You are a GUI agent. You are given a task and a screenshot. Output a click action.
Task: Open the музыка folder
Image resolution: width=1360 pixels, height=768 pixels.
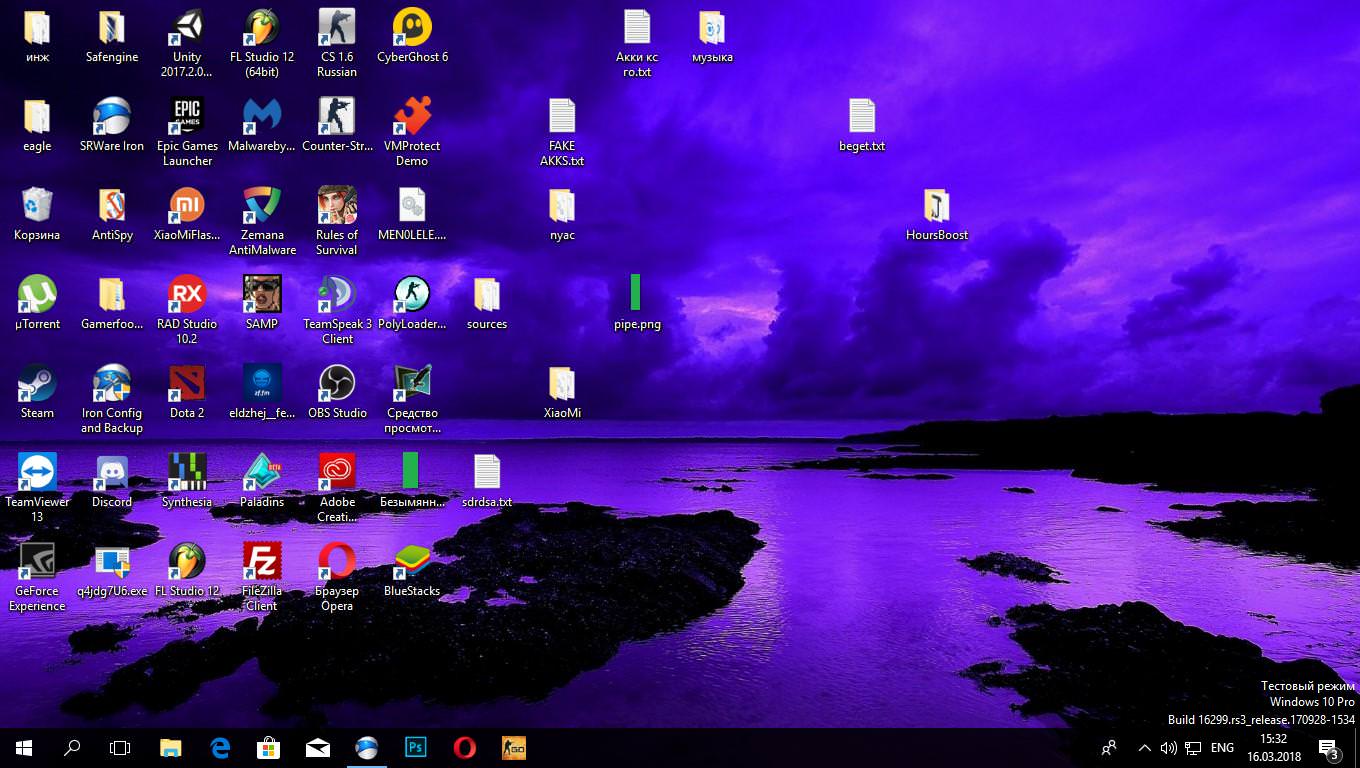(x=712, y=37)
